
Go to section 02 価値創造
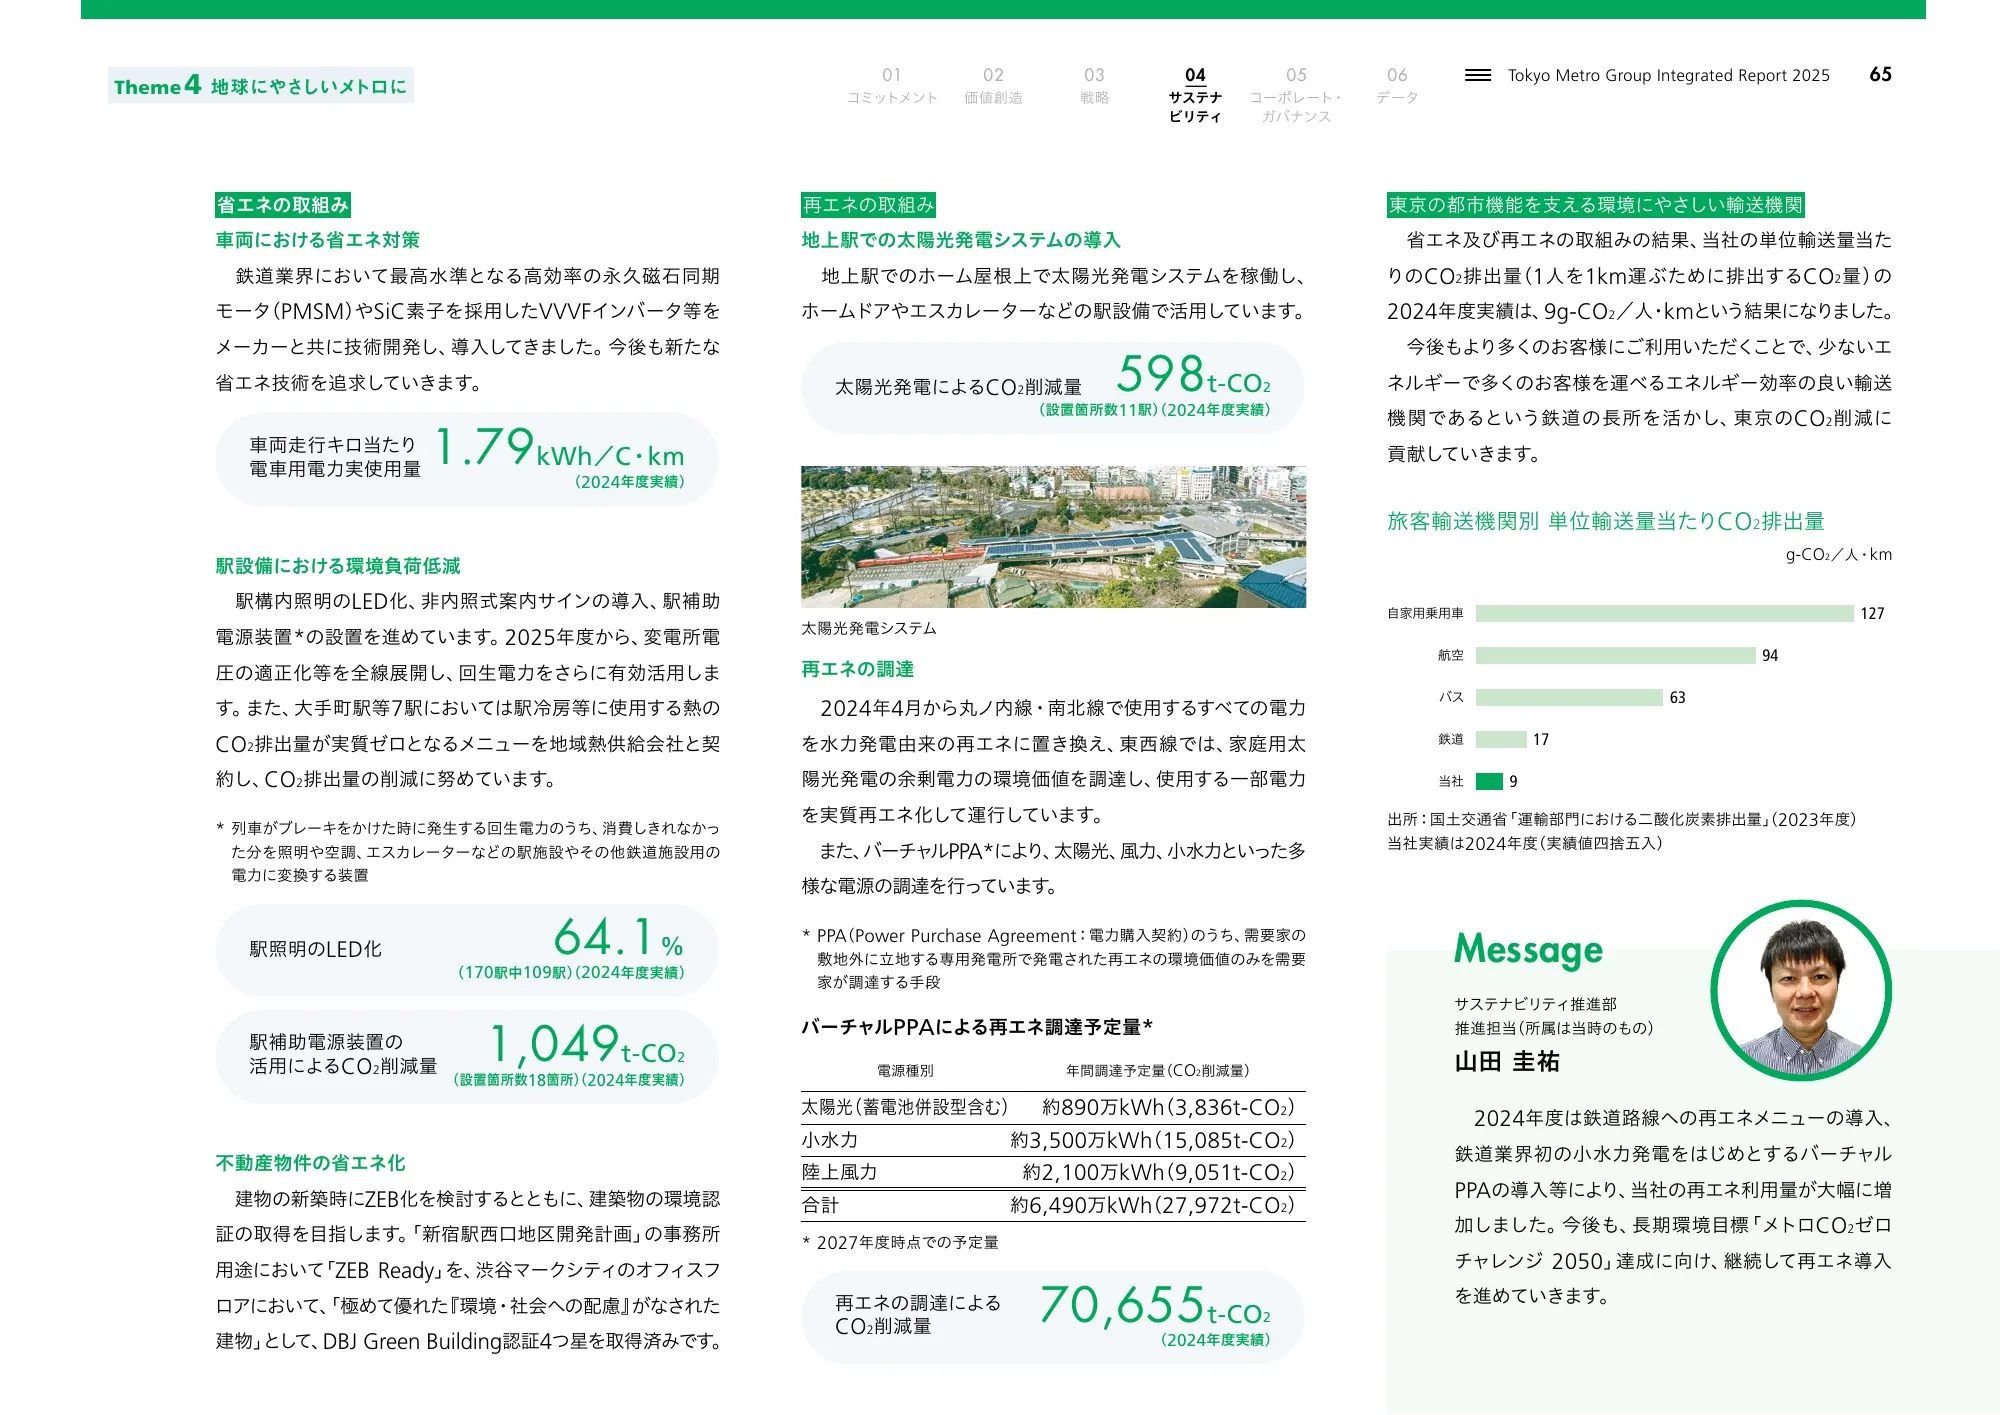993,86
